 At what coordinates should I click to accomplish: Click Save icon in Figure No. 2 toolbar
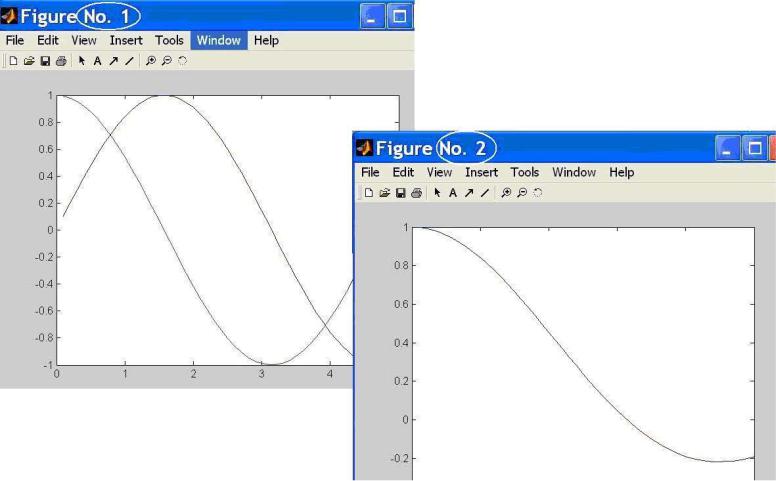point(400,193)
